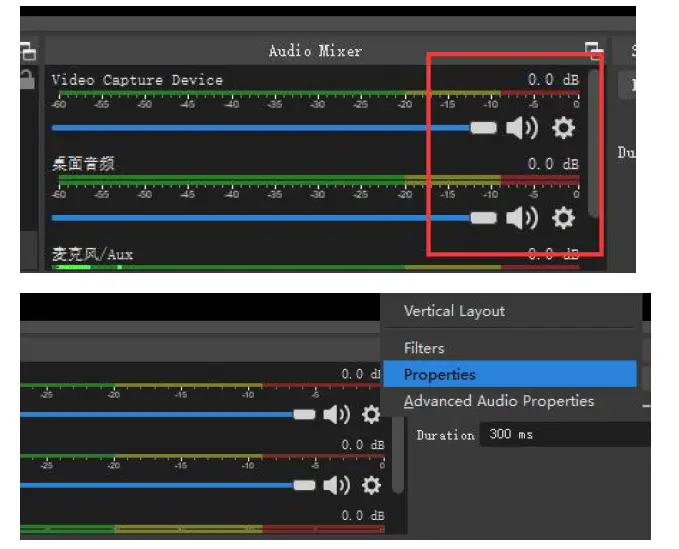Open the lower gear icon in the bottom mixer
This screenshot has width=679, height=549.
coord(371,485)
